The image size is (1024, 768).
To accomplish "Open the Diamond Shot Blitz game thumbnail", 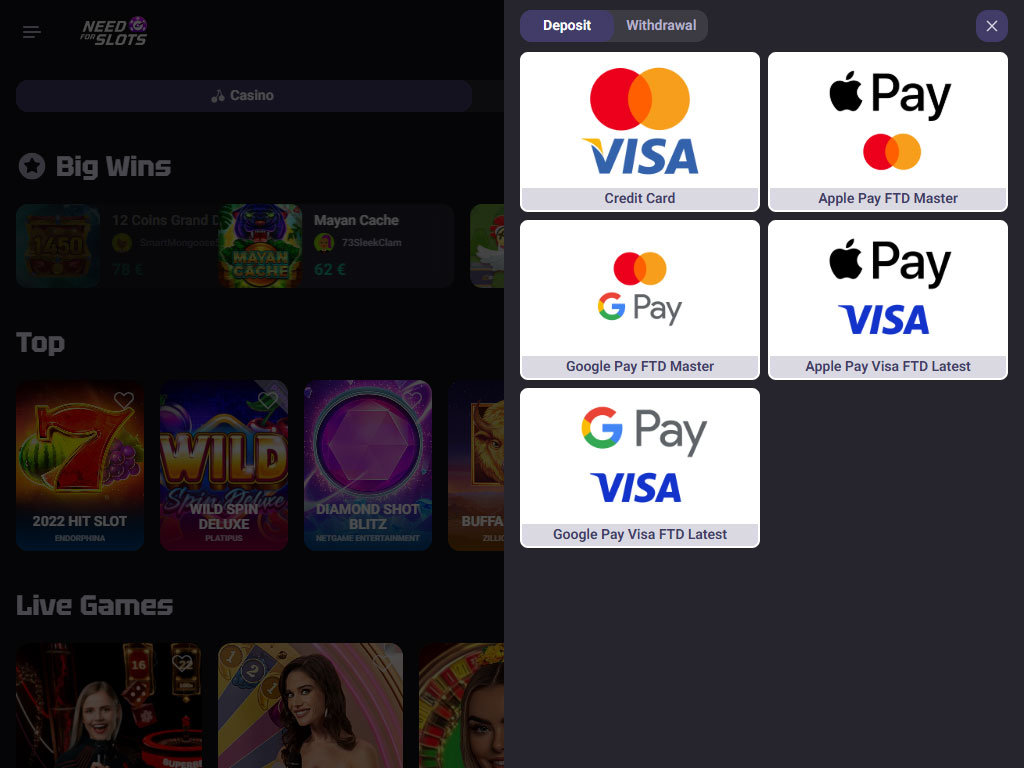I will tap(368, 466).
